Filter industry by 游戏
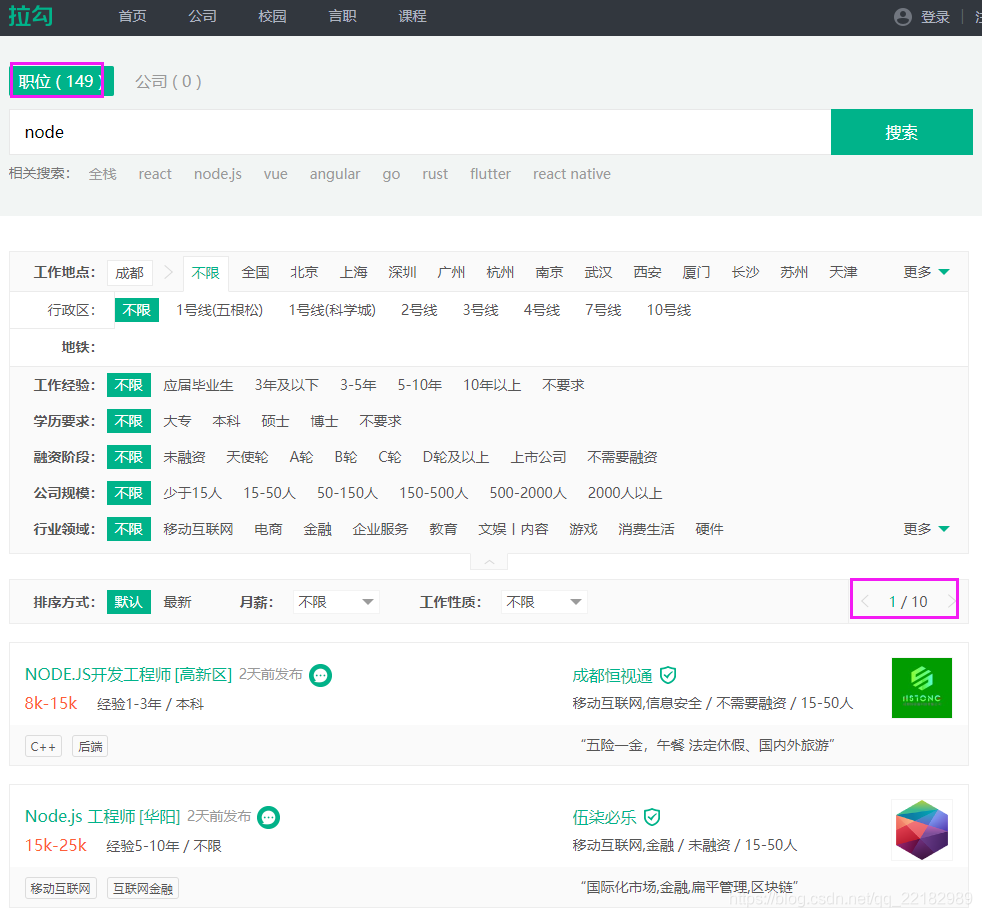The height and width of the screenshot is (917, 982). (583, 529)
